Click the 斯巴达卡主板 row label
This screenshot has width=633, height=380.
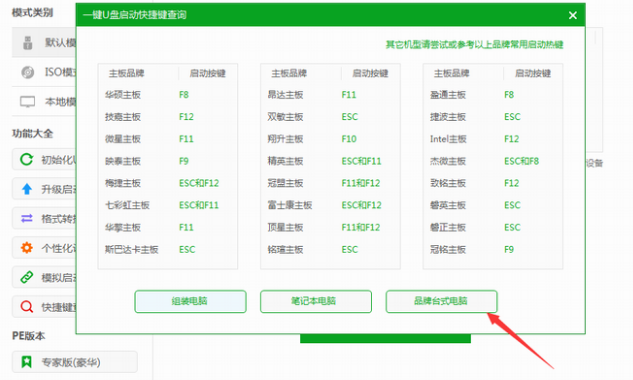coord(132,250)
